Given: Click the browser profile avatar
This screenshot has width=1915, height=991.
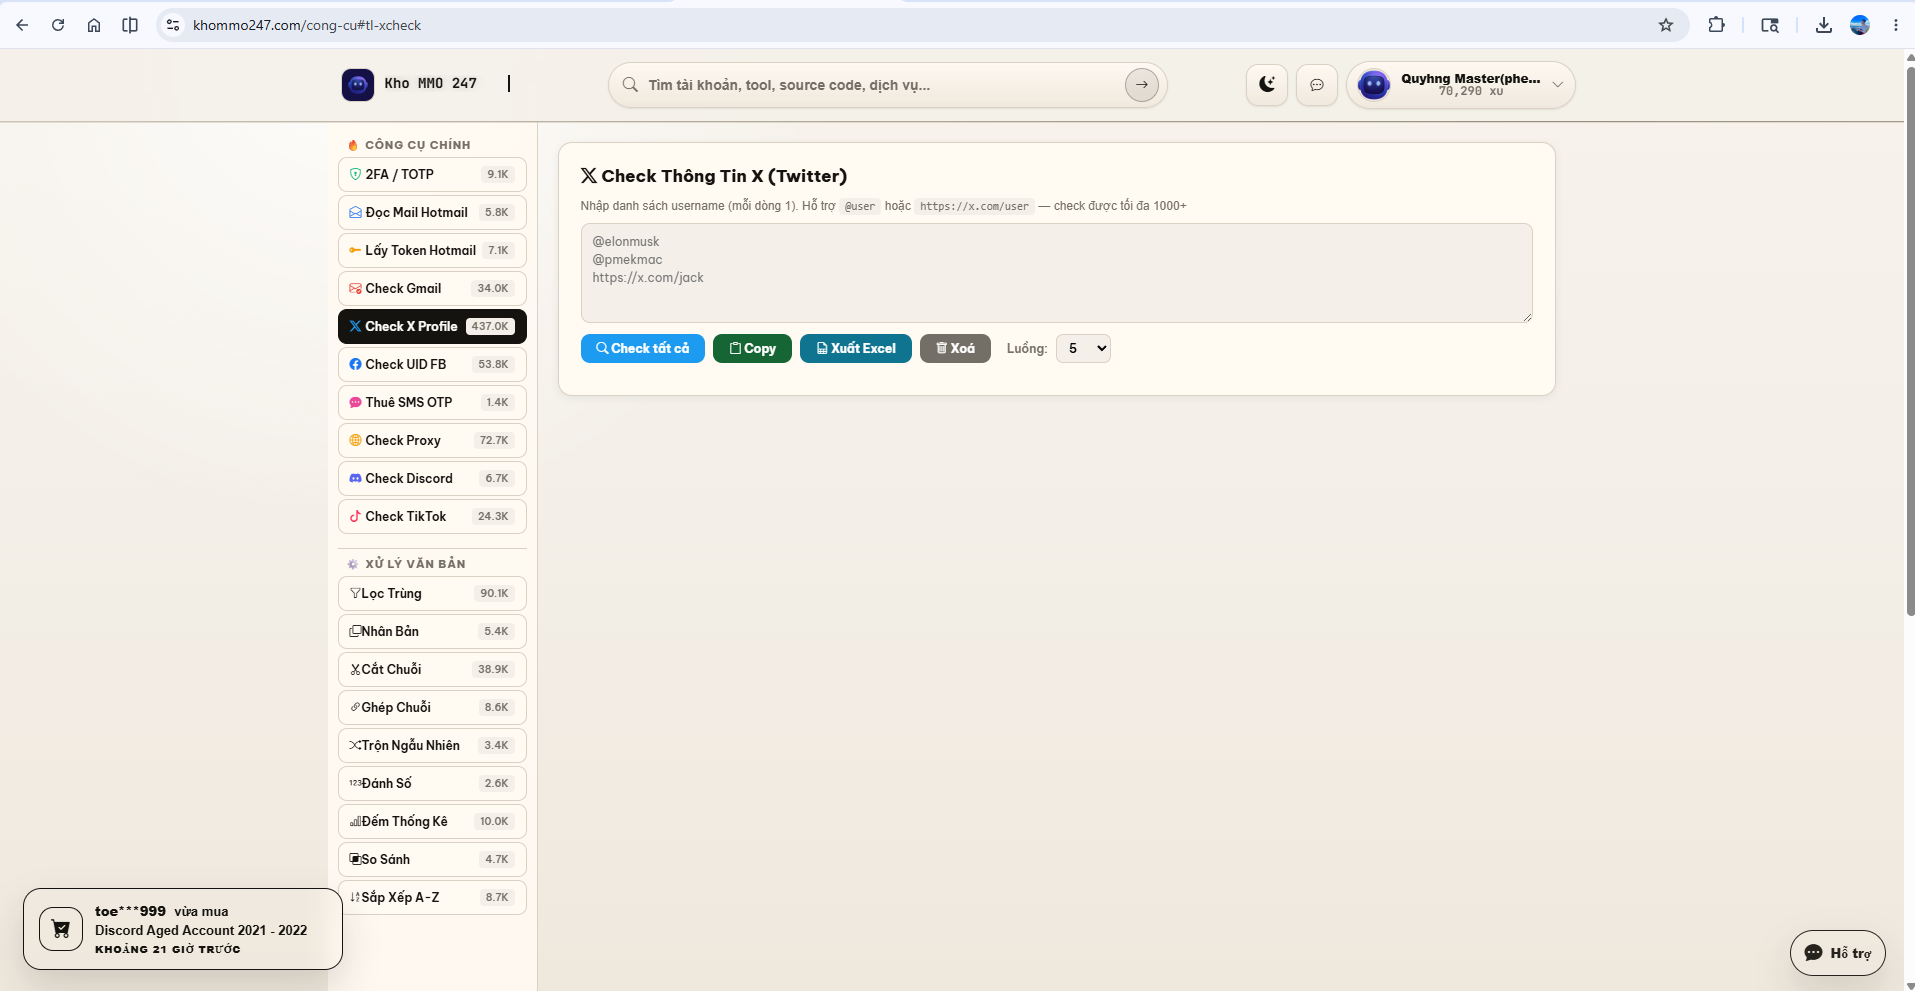Looking at the screenshot, I should tap(1860, 25).
